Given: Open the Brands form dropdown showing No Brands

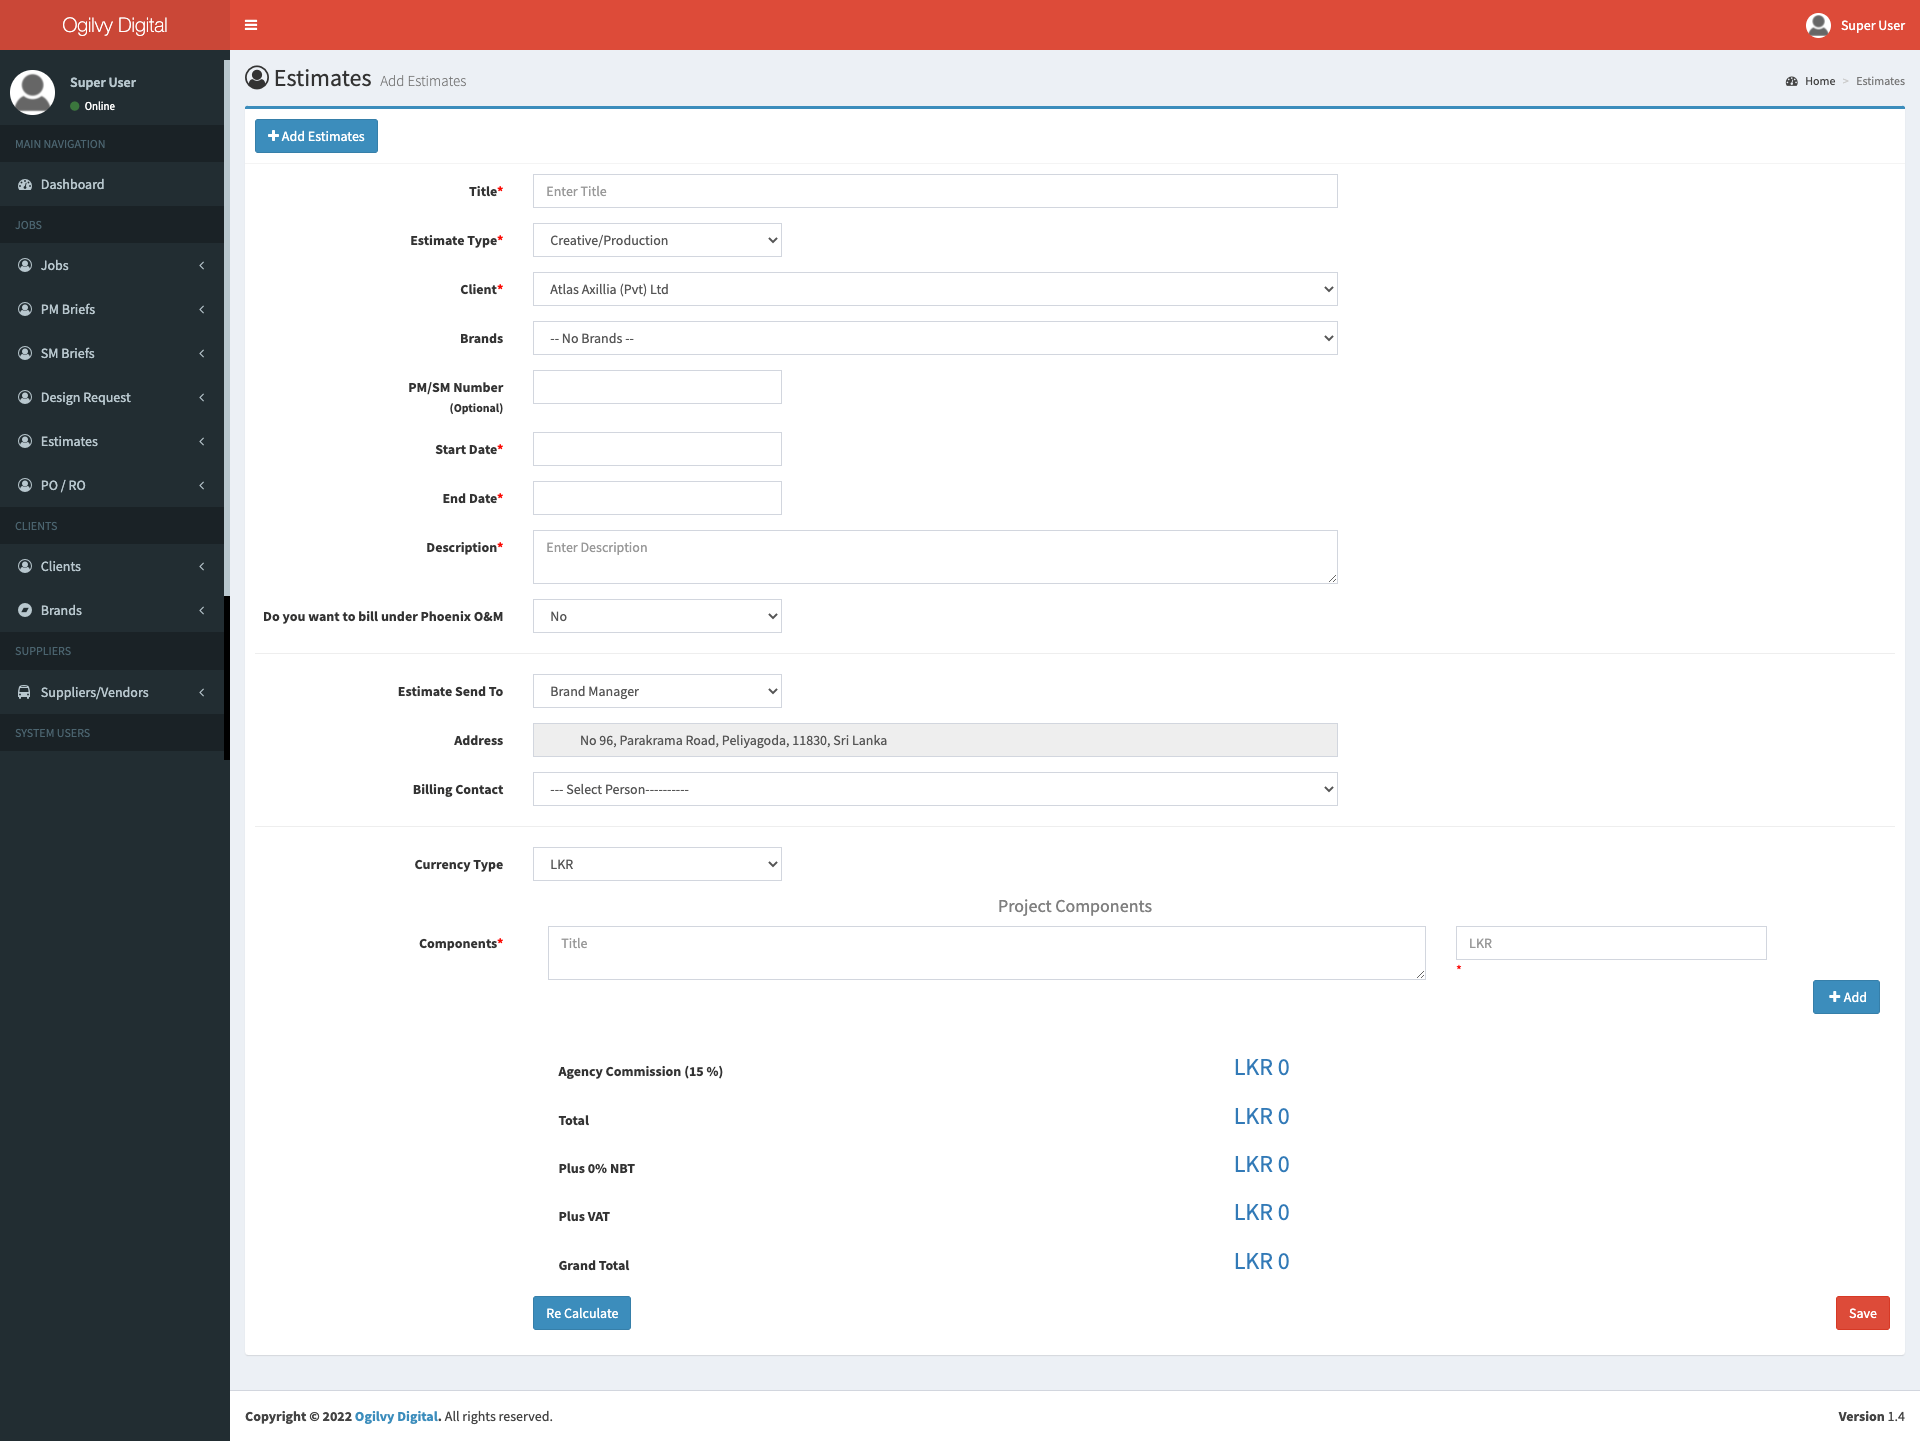Looking at the screenshot, I should pos(935,338).
